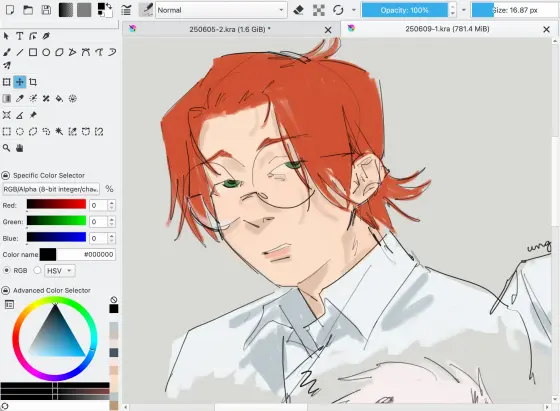Select the Fill bucket tool
The image size is (560, 411).
click(x=59, y=98)
